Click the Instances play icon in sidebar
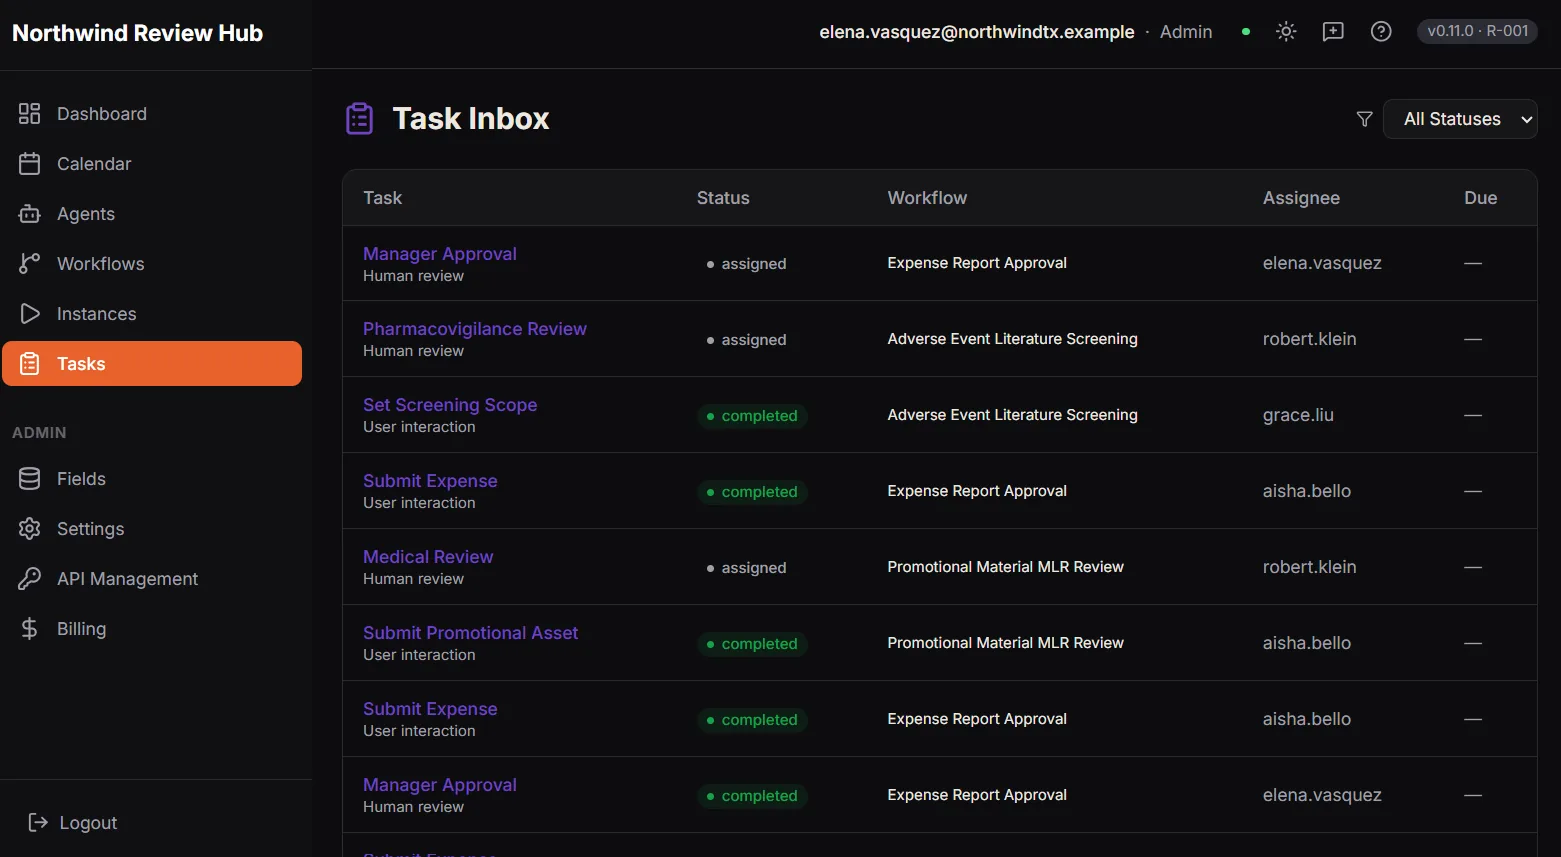This screenshot has height=857, width=1561. [x=30, y=314]
